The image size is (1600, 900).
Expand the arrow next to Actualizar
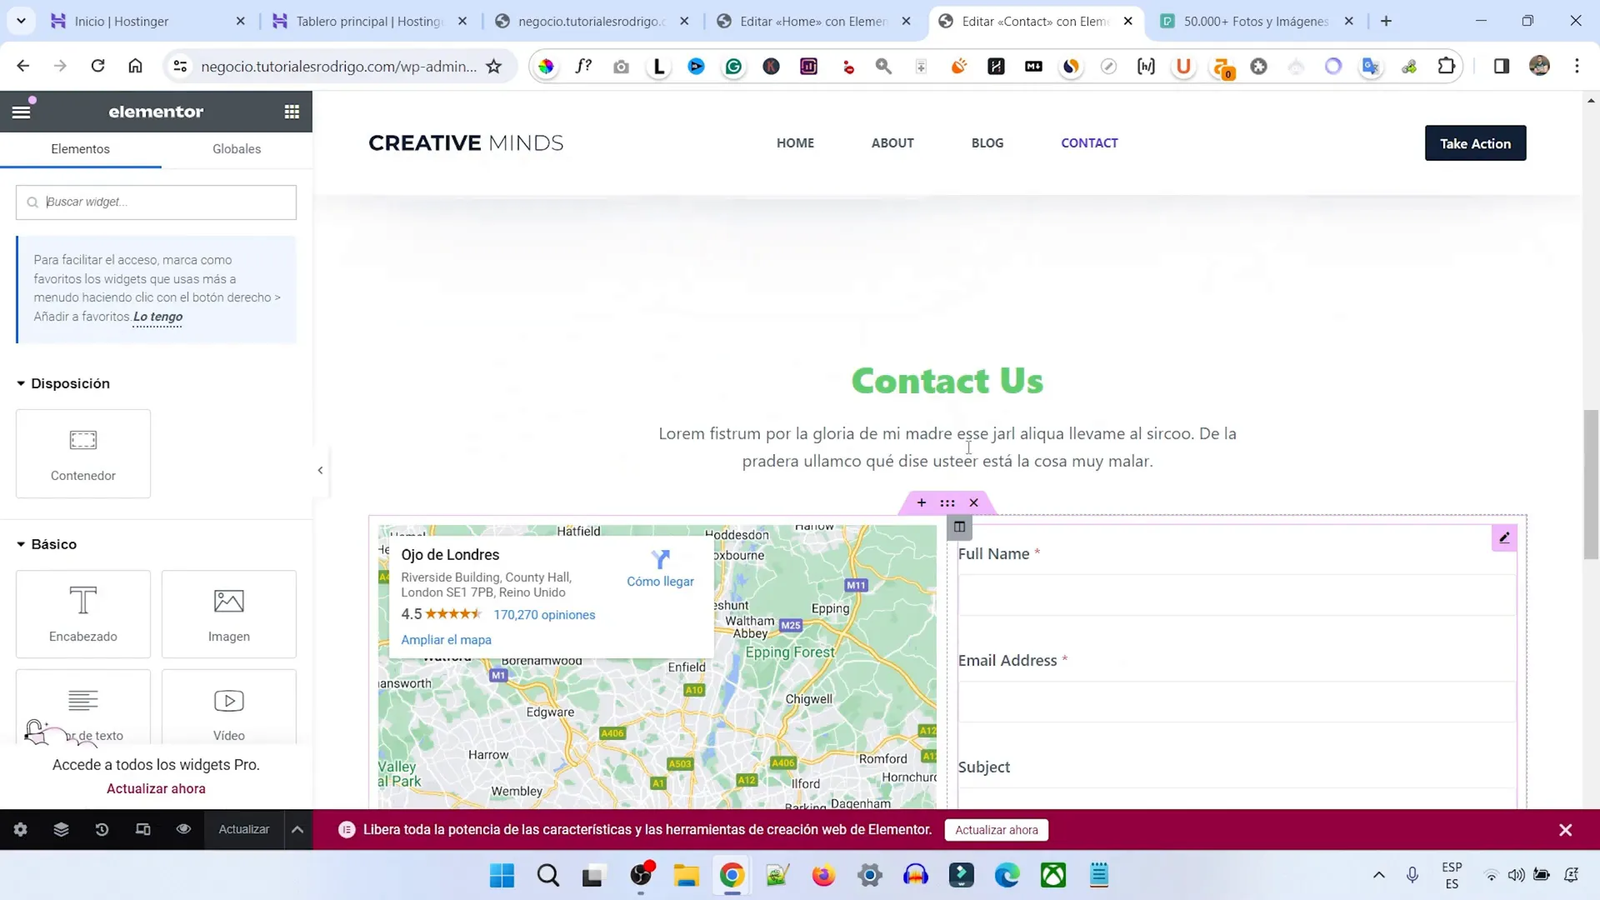pos(297,829)
